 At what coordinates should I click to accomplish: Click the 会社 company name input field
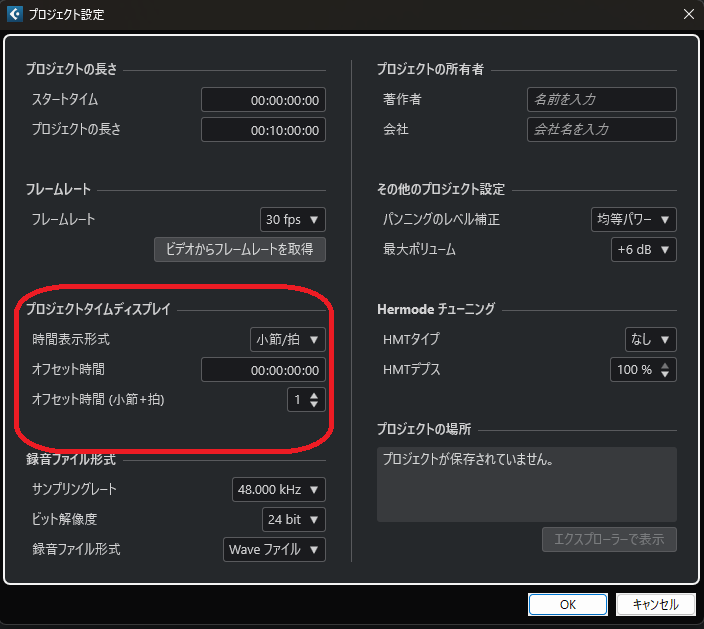point(602,130)
